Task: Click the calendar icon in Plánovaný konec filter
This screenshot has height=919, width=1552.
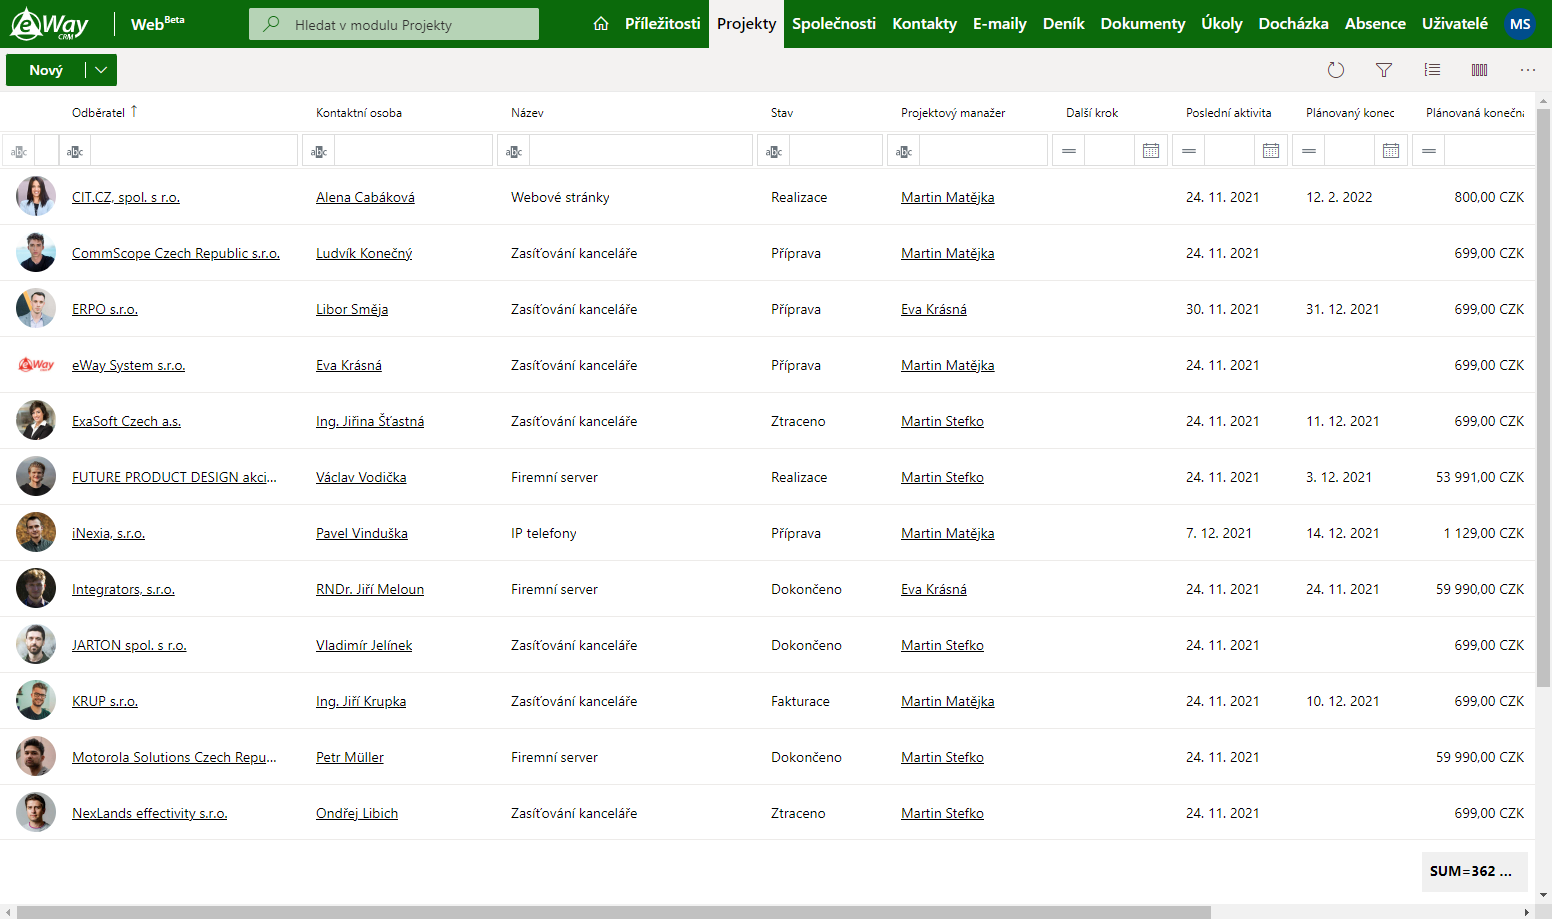Action: [x=1391, y=151]
